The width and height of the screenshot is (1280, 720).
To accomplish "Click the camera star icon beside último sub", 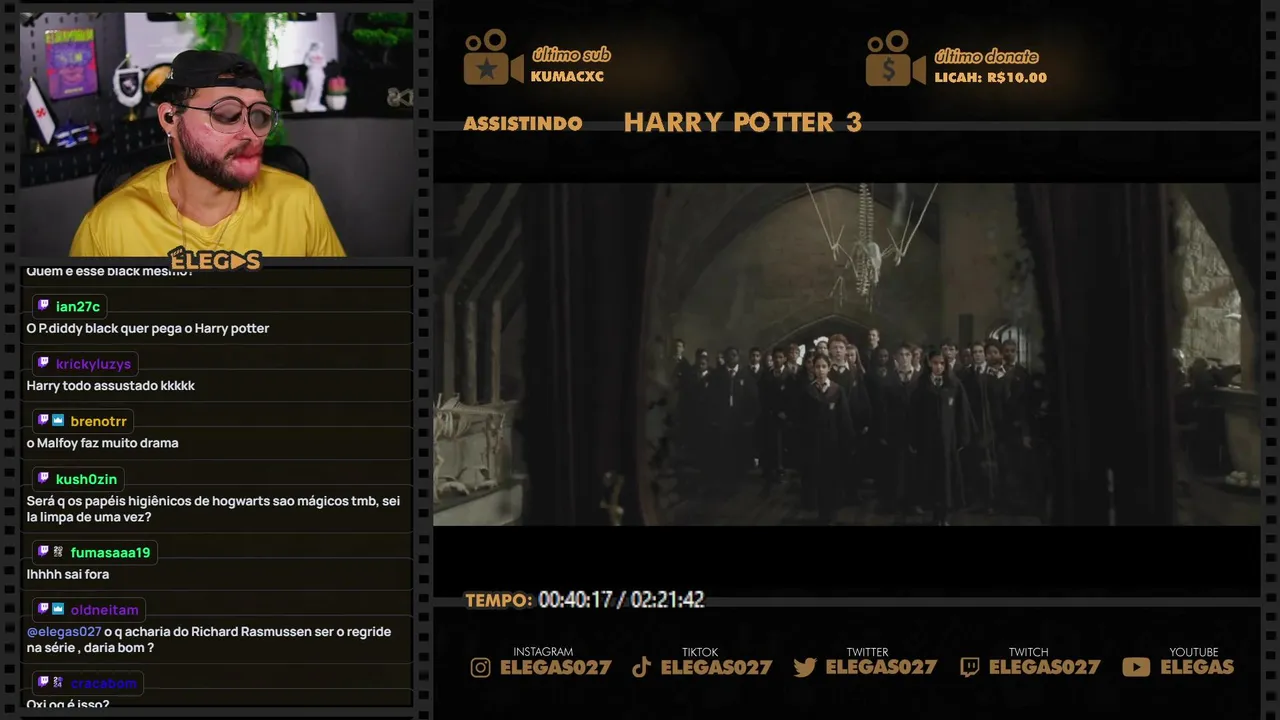I will pos(492,58).
